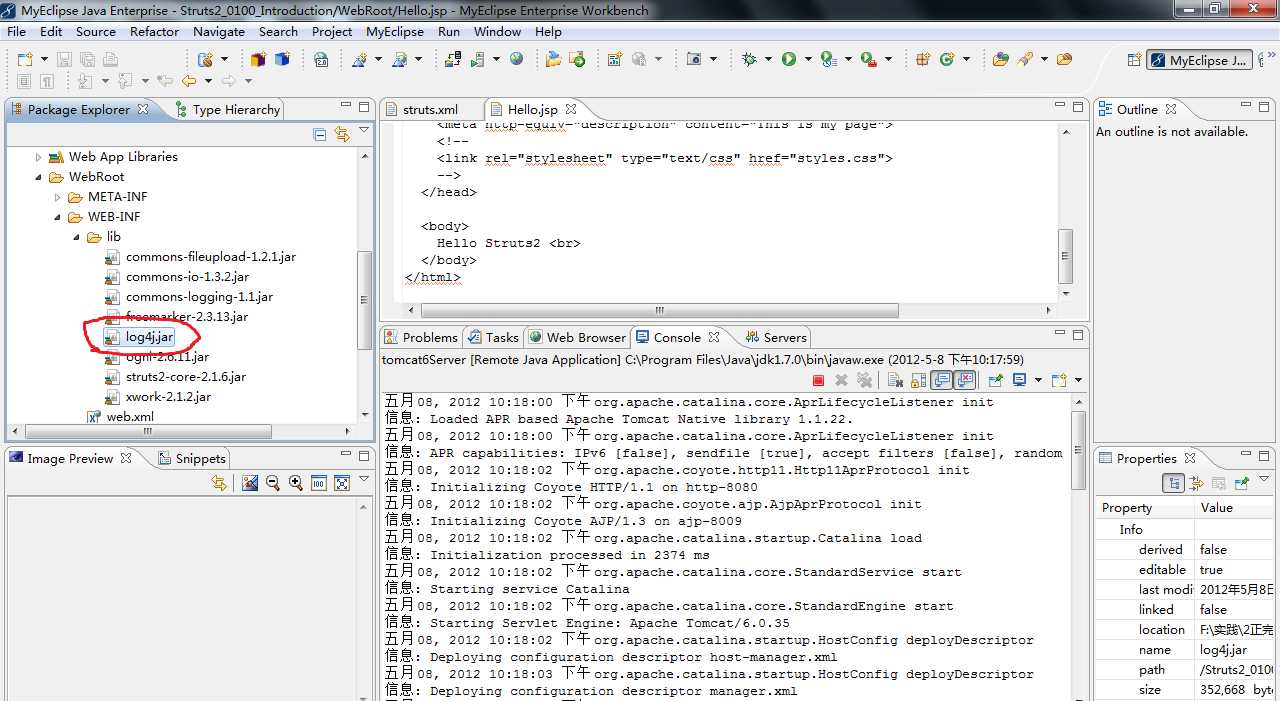Collapse the WebRoot folder
Image resolution: width=1280 pixels, height=701 pixels.
[40, 177]
